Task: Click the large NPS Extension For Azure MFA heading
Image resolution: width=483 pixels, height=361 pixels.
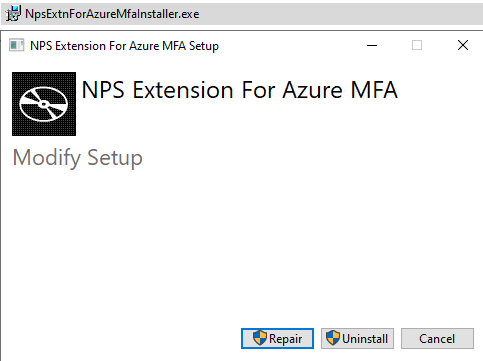Action: (240, 90)
